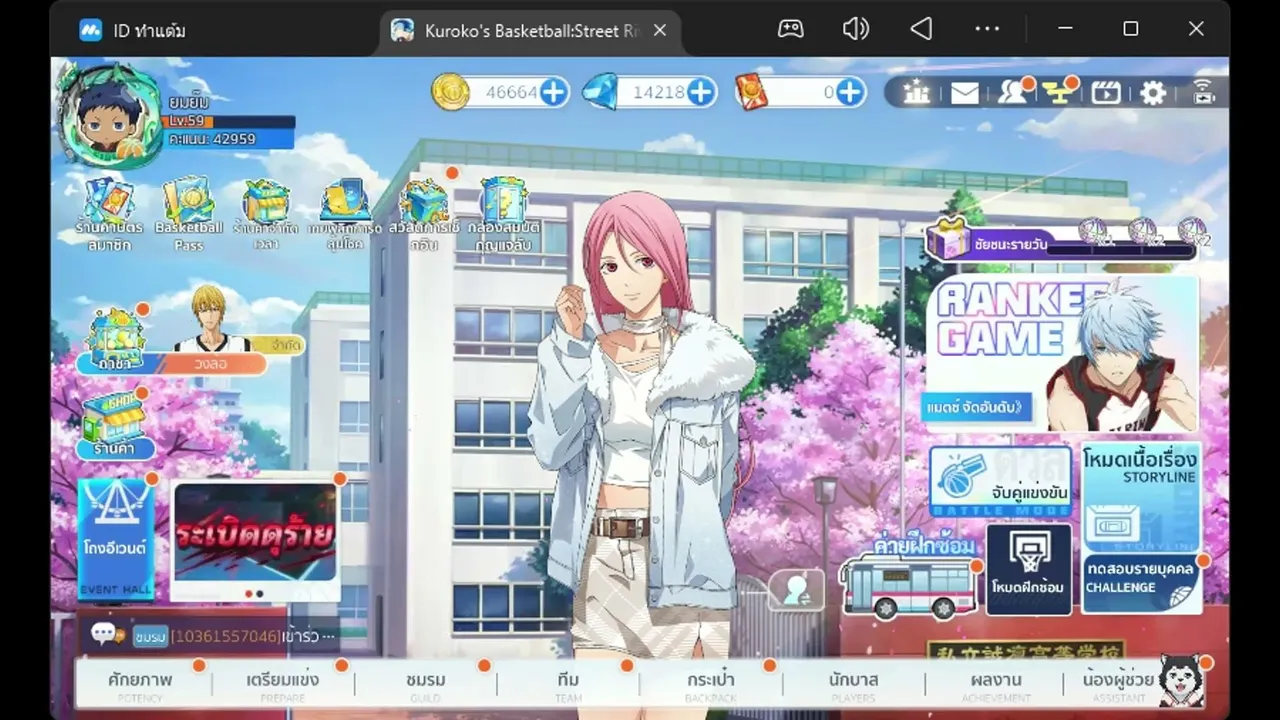Open the ร้านค้า shop icon
Image resolution: width=1280 pixels, height=720 pixels.
pyautogui.click(x=114, y=424)
